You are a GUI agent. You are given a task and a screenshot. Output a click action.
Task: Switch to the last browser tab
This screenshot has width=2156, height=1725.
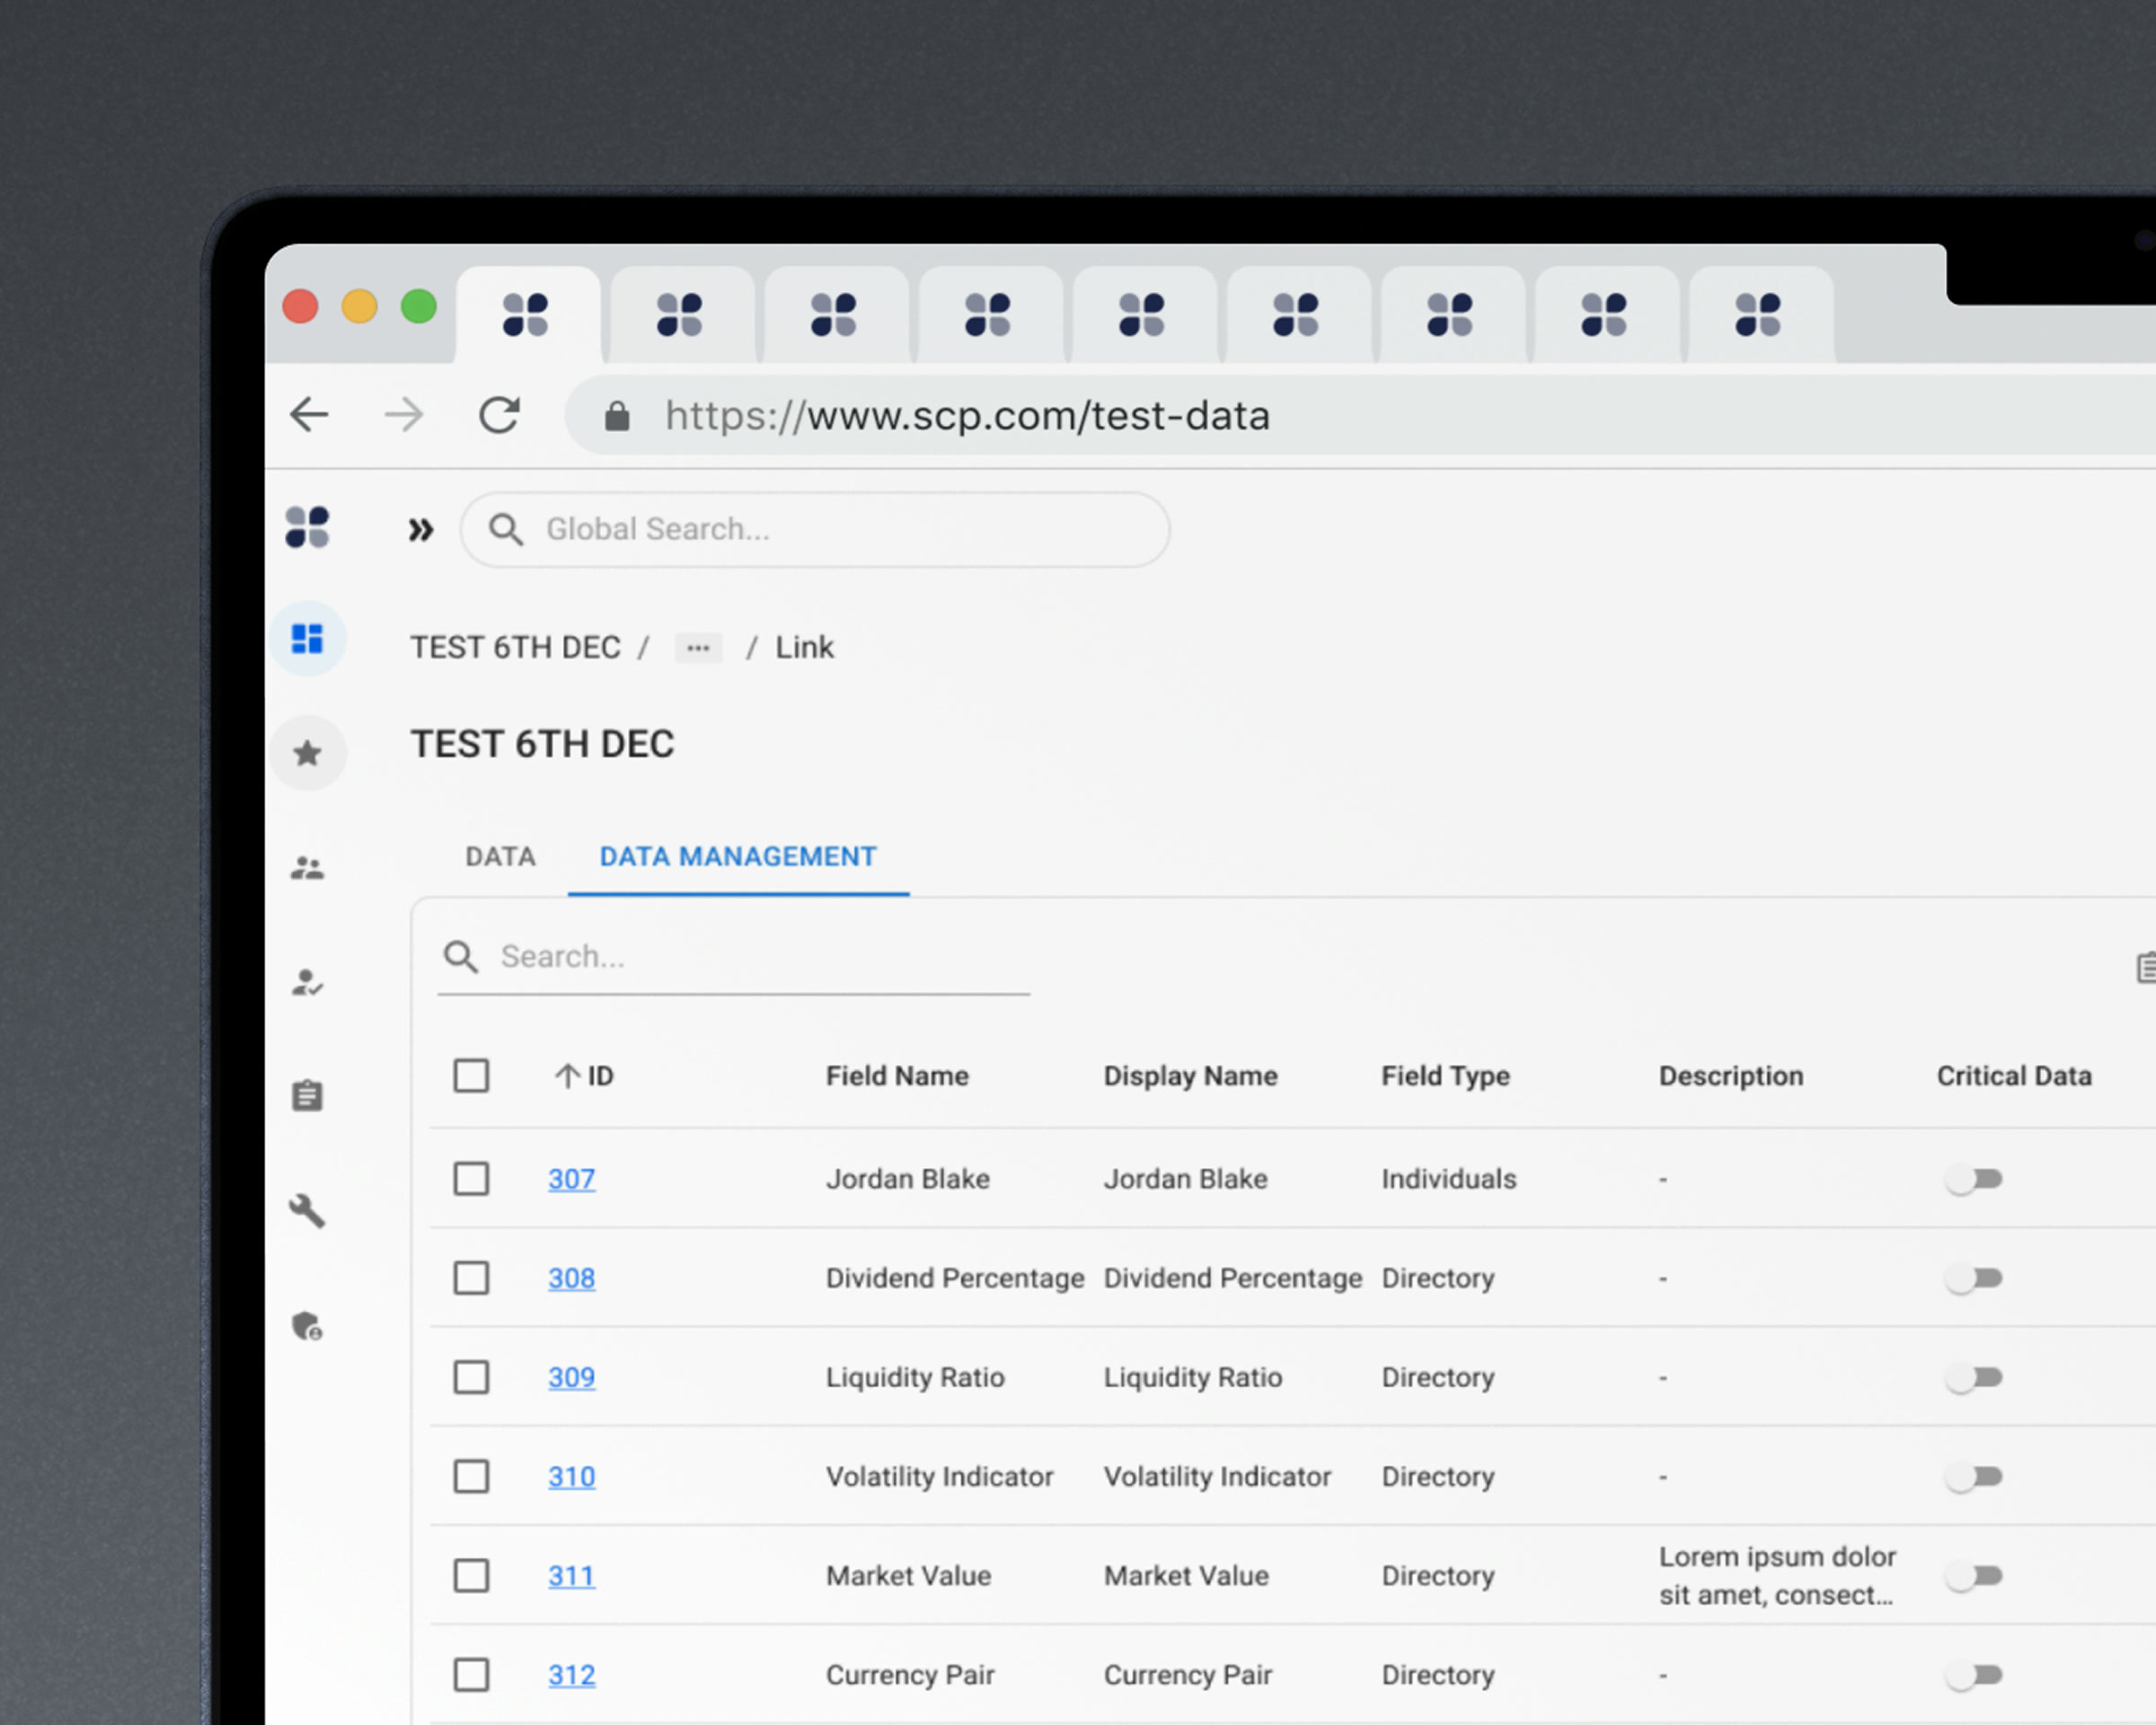[1759, 315]
